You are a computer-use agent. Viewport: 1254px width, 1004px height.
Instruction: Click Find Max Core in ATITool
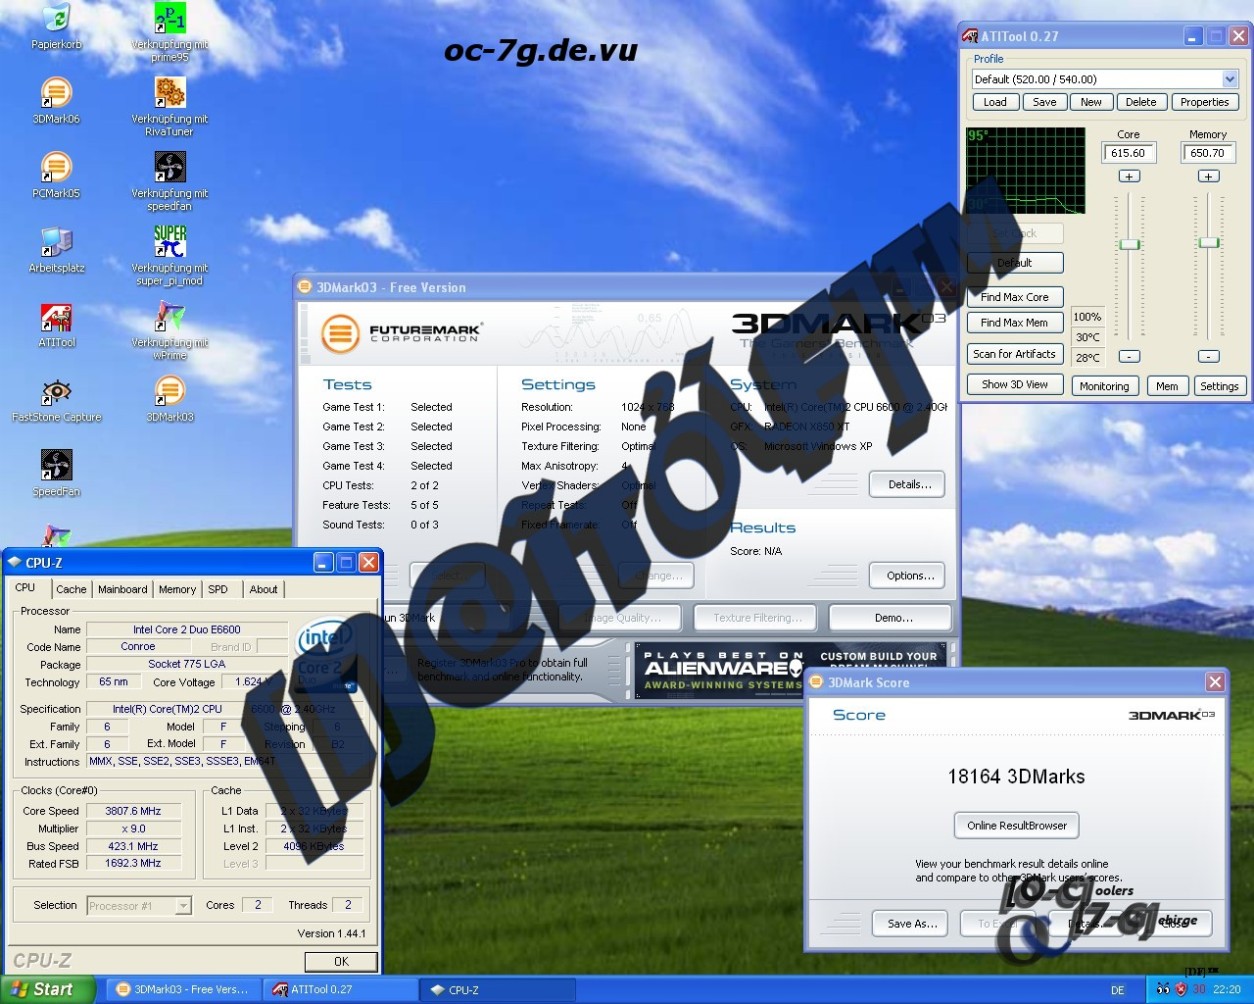pyautogui.click(x=1015, y=297)
